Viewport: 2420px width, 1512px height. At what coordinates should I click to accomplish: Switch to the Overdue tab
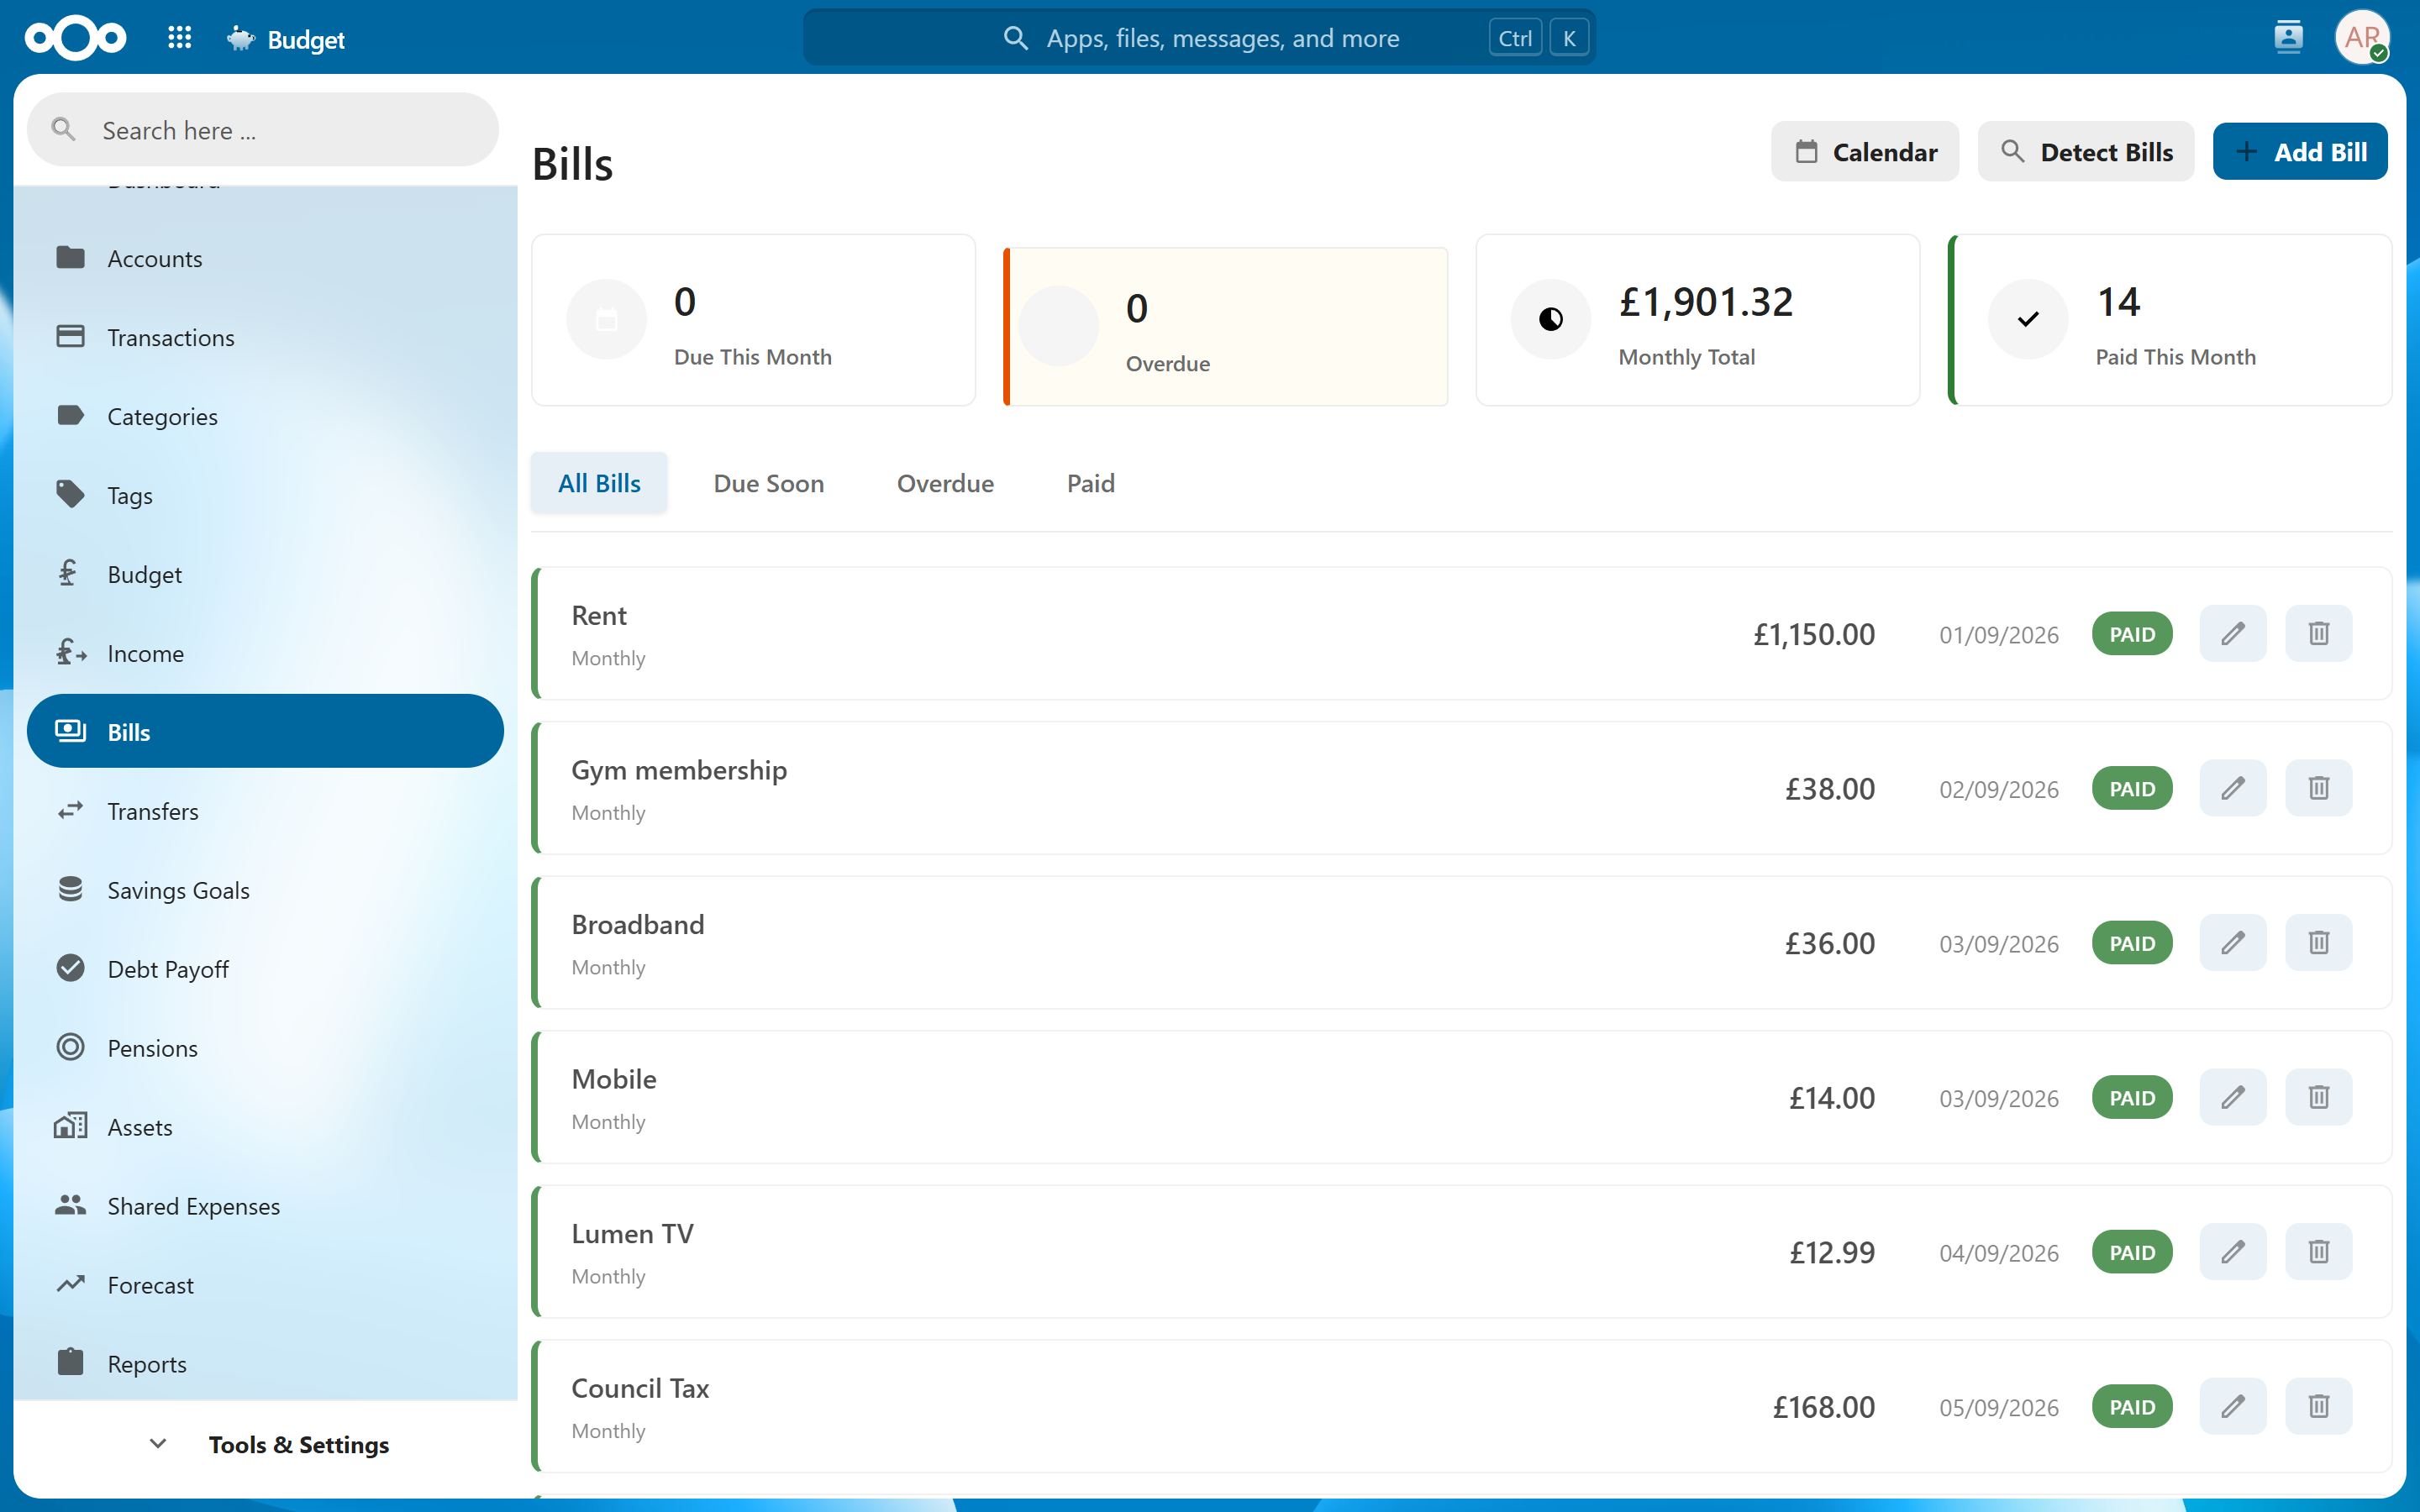point(945,483)
